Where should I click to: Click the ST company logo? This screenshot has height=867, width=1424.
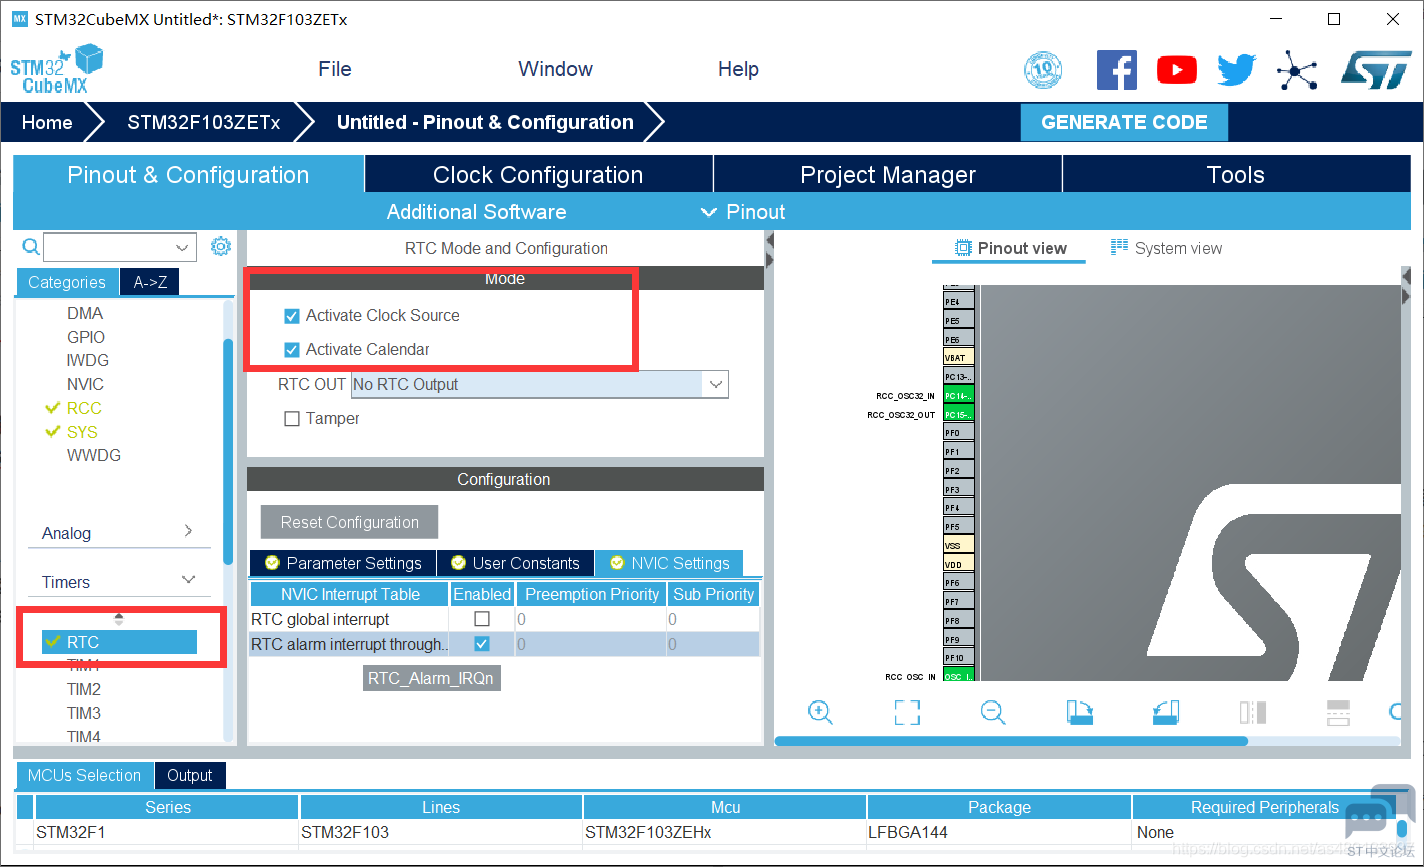pyautogui.click(x=1376, y=70)
